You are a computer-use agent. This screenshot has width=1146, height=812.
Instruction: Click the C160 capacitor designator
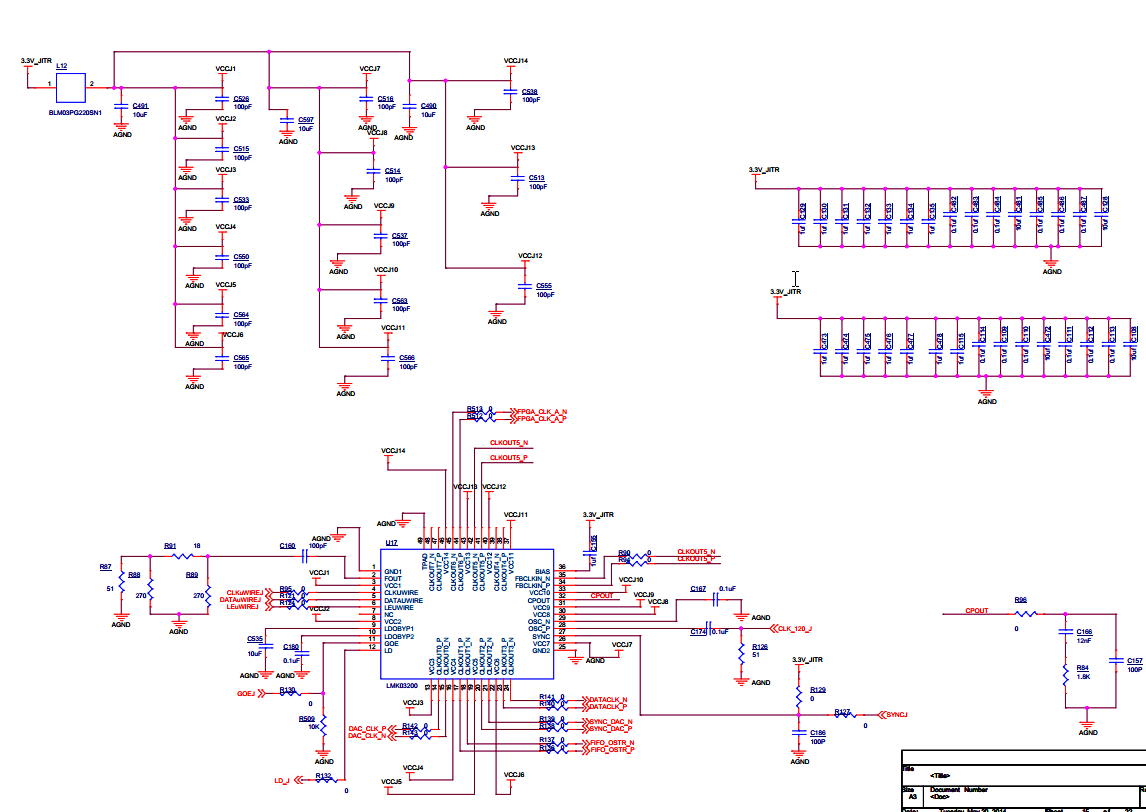tap(287, 546)
